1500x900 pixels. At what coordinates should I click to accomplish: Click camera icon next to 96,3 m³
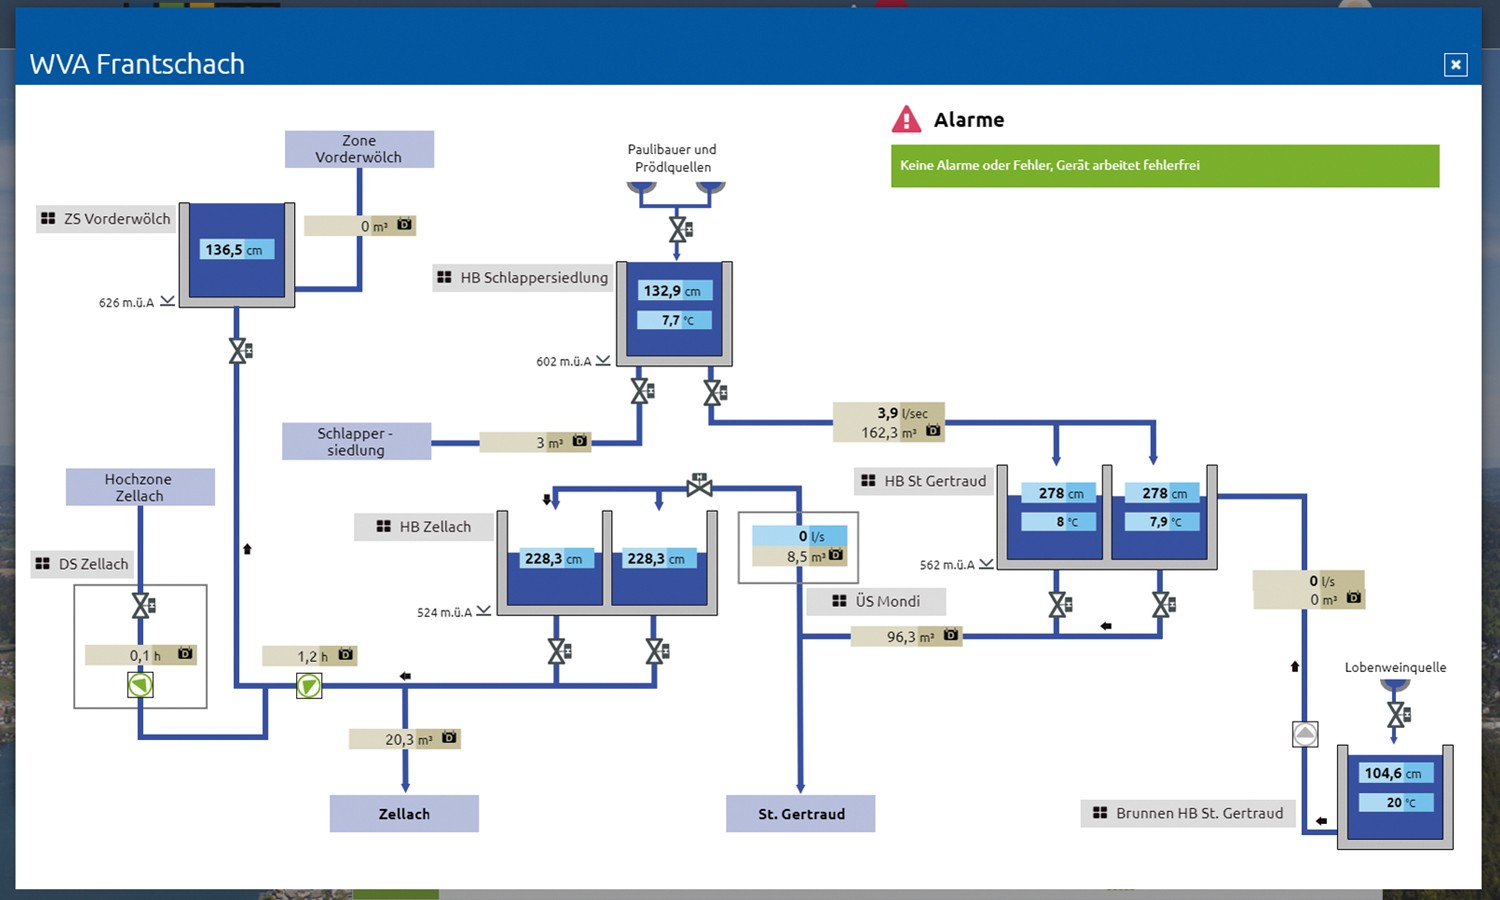(951, 635)
